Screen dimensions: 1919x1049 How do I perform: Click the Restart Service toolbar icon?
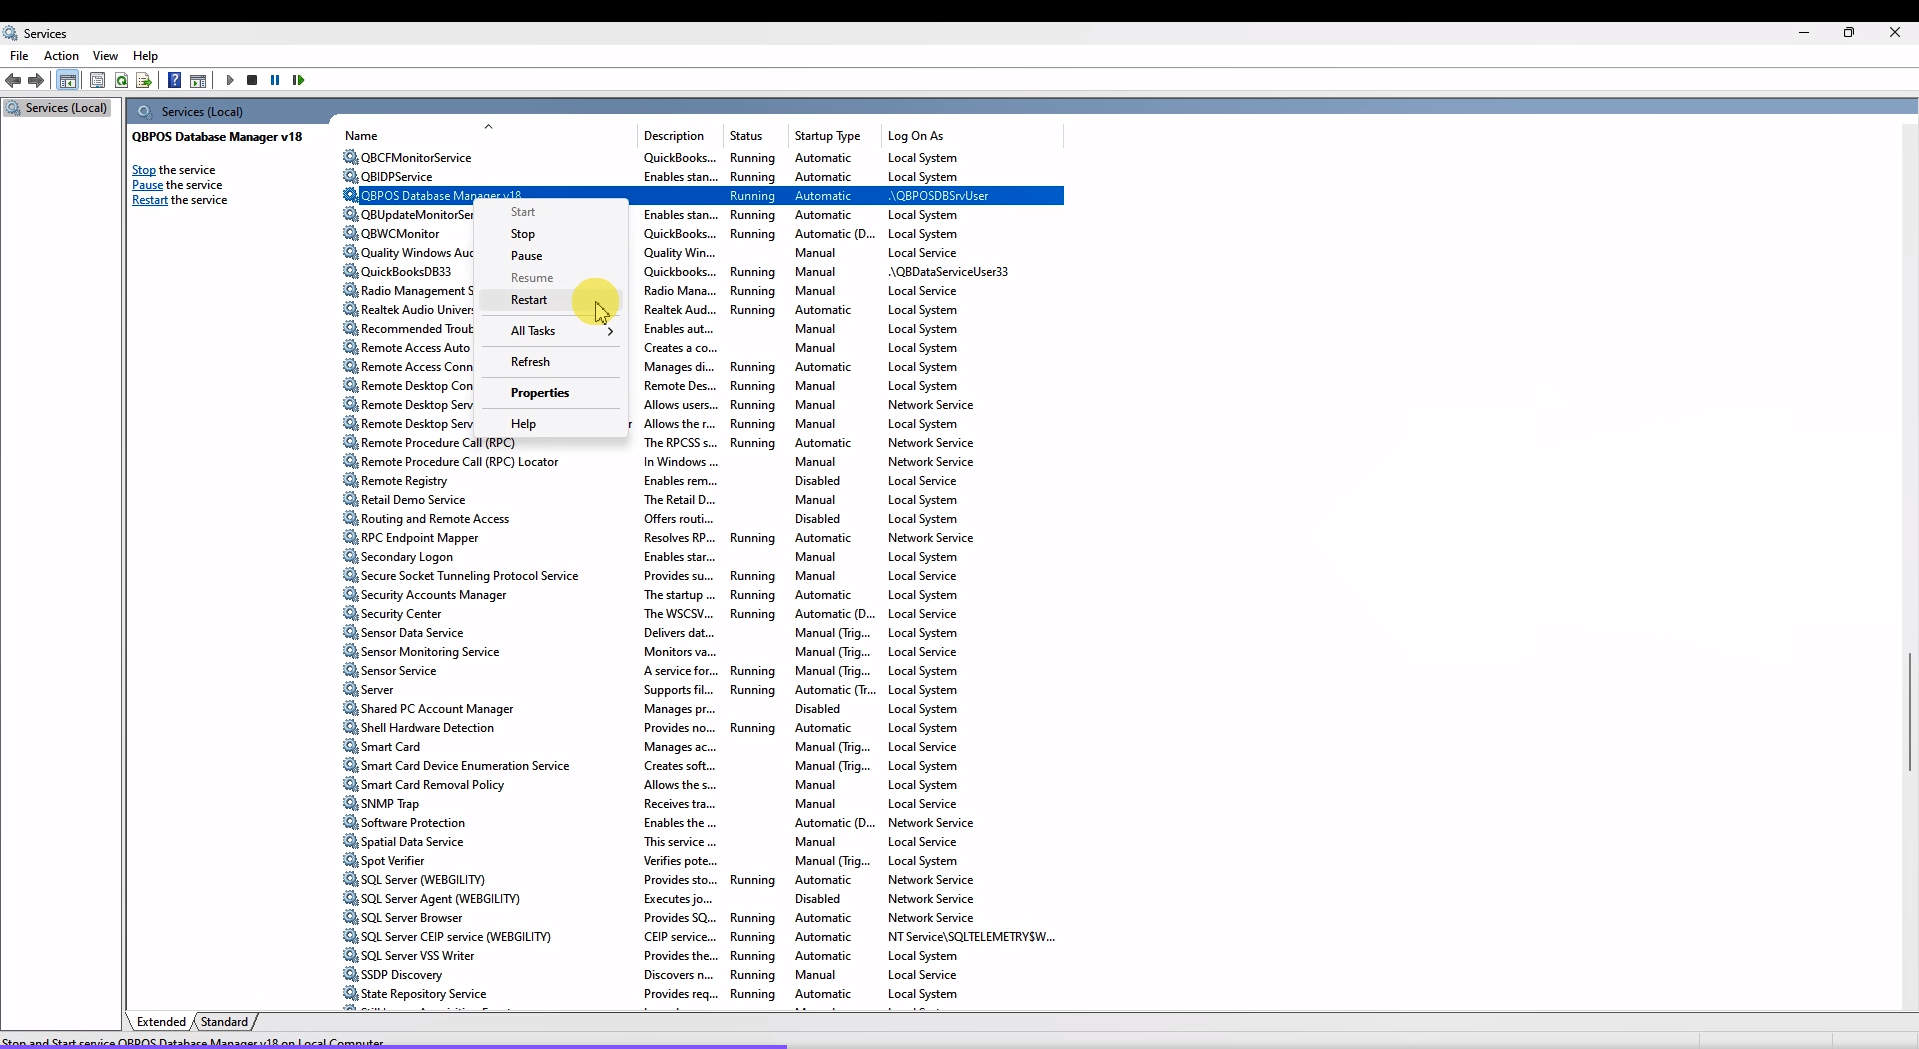298,80
